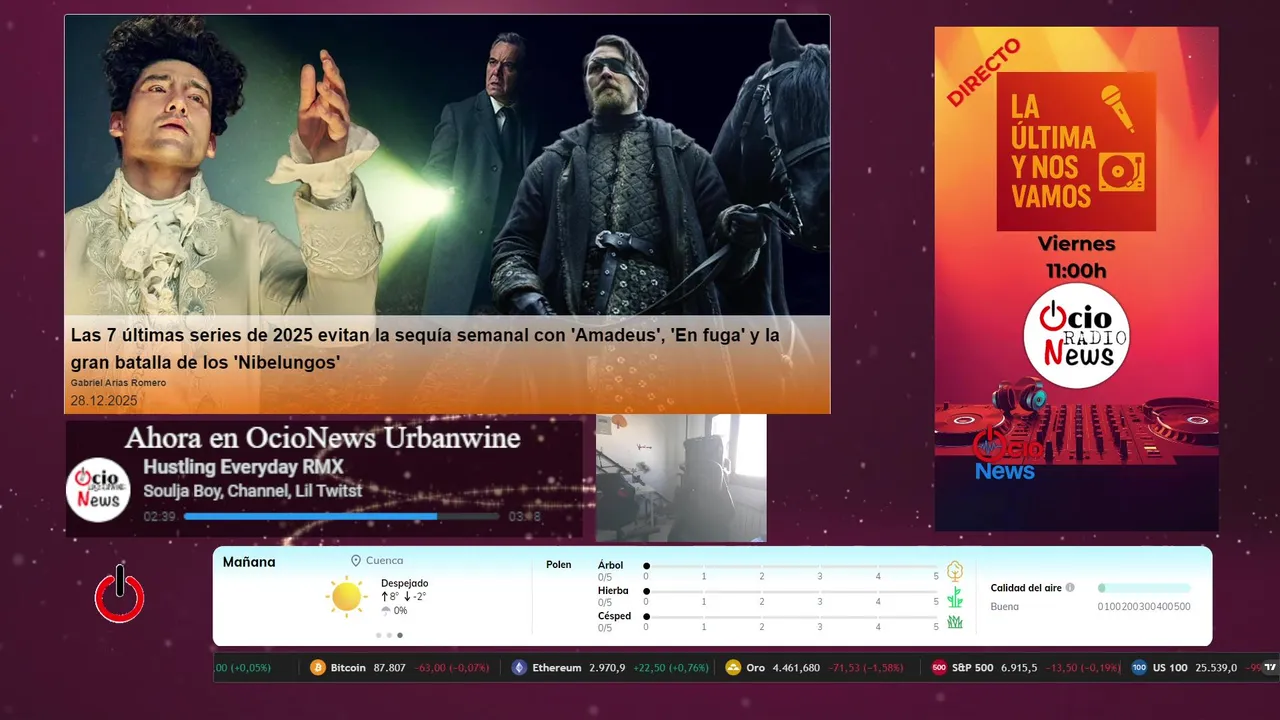Click the turntable icon on the radio banner

pyautogui.click(x=1121, y=173)
